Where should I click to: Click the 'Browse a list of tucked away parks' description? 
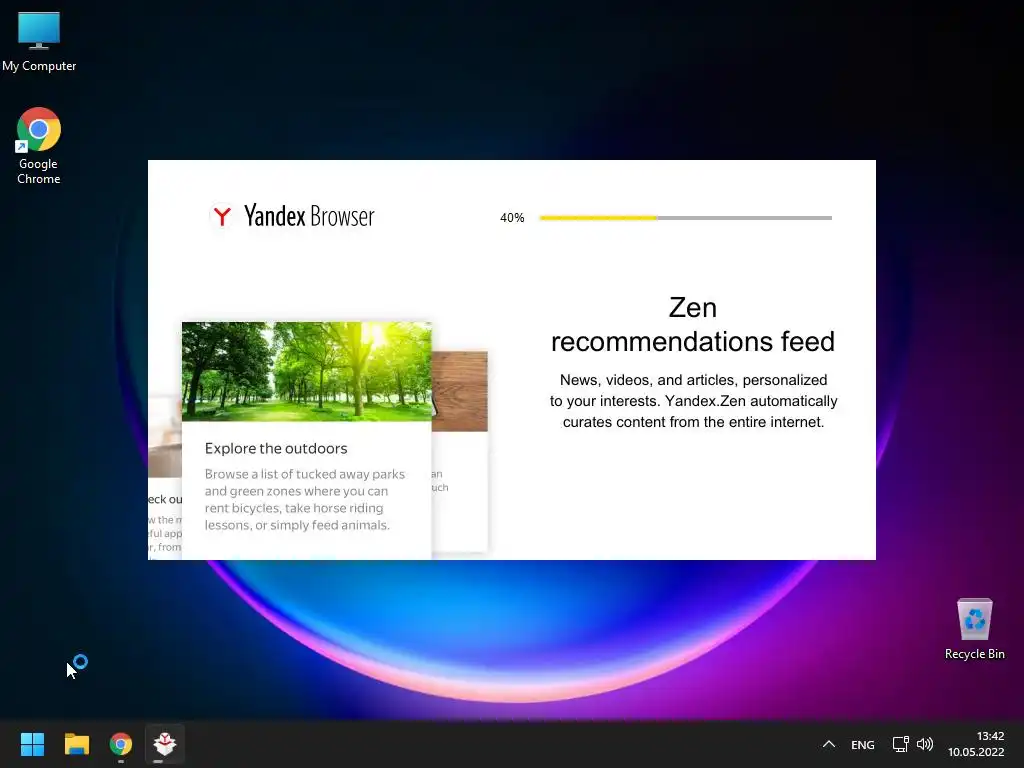point(305,500)
